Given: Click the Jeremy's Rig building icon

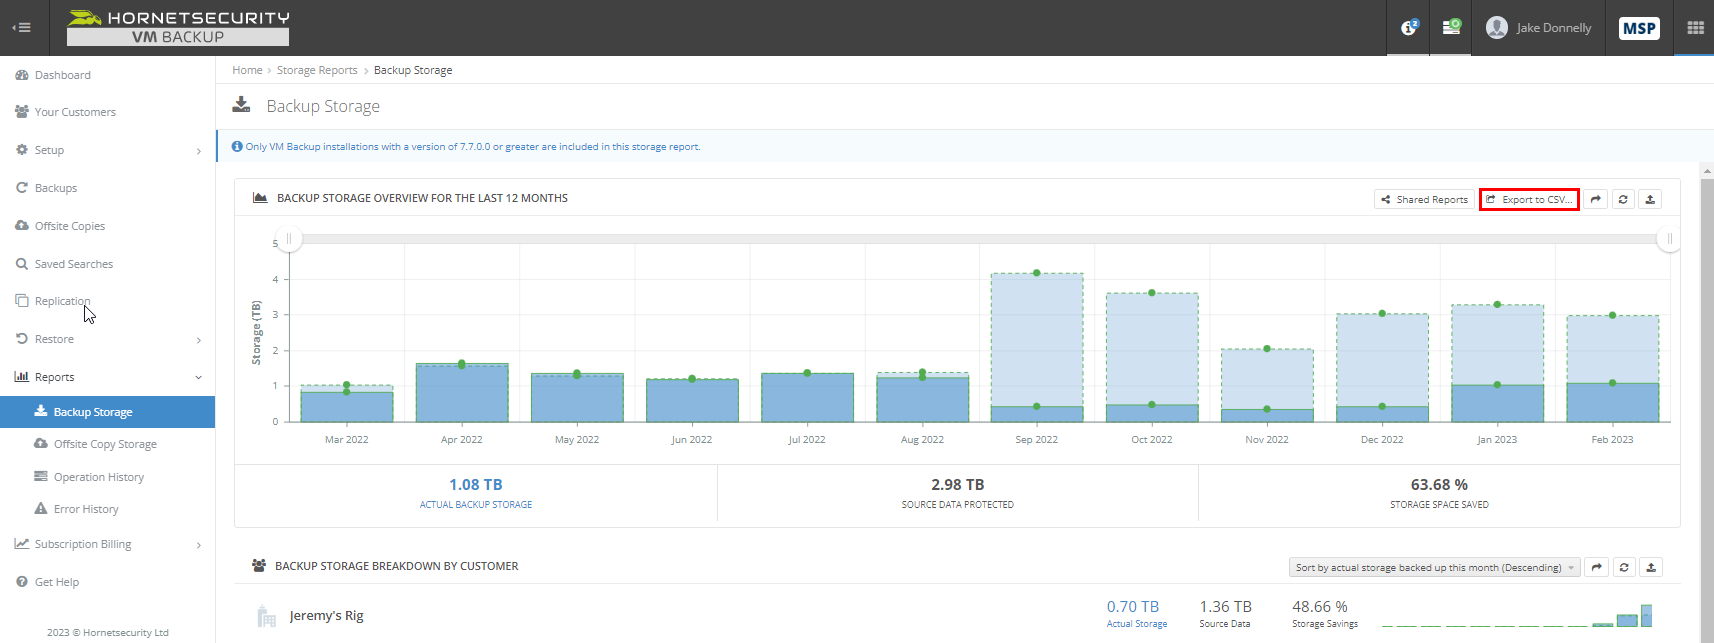Looking at the screenshot, I should point(266,616).
